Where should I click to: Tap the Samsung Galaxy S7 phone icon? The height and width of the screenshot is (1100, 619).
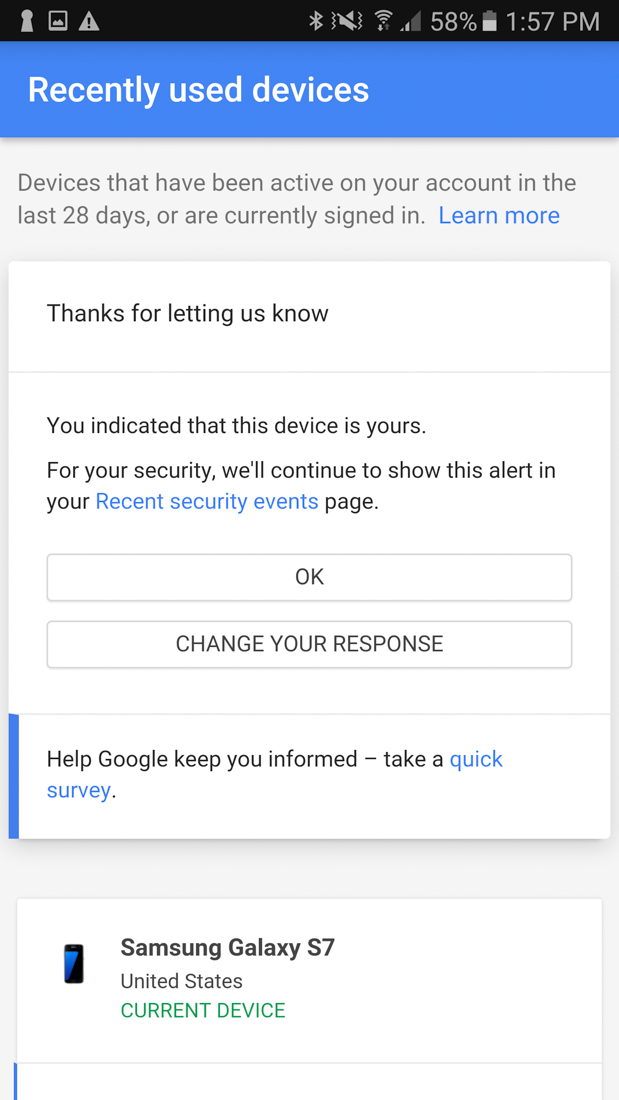coord(74,964)
